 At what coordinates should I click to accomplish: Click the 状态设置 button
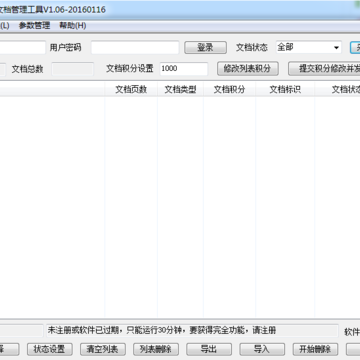click(50, 349)
